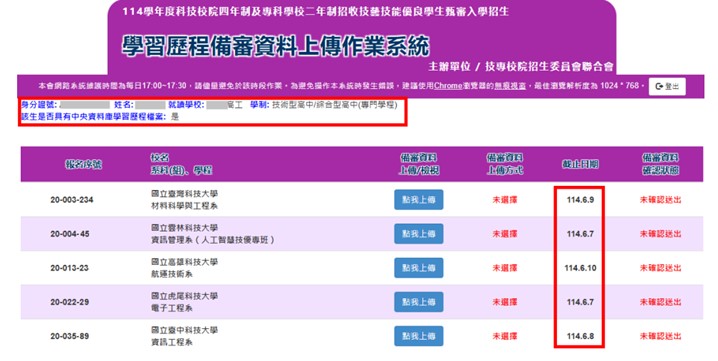Click the 學習歷程備審資料上傳作業系統 title

(276, 46)
